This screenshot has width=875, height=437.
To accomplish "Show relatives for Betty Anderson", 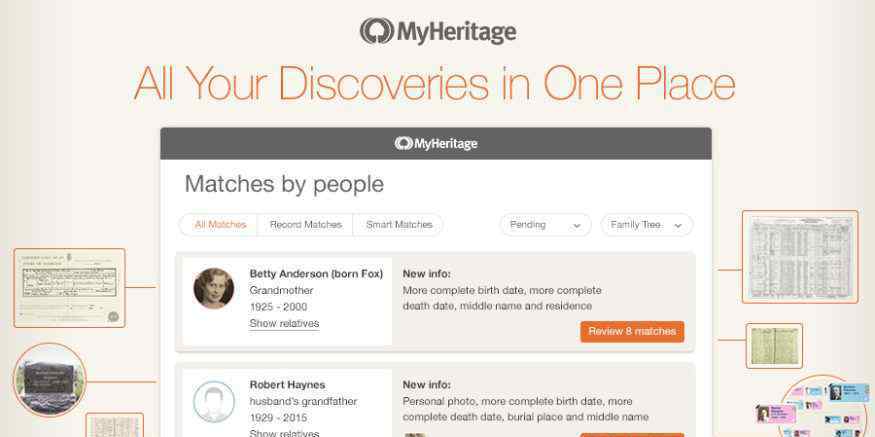I will tap(284, 324).
